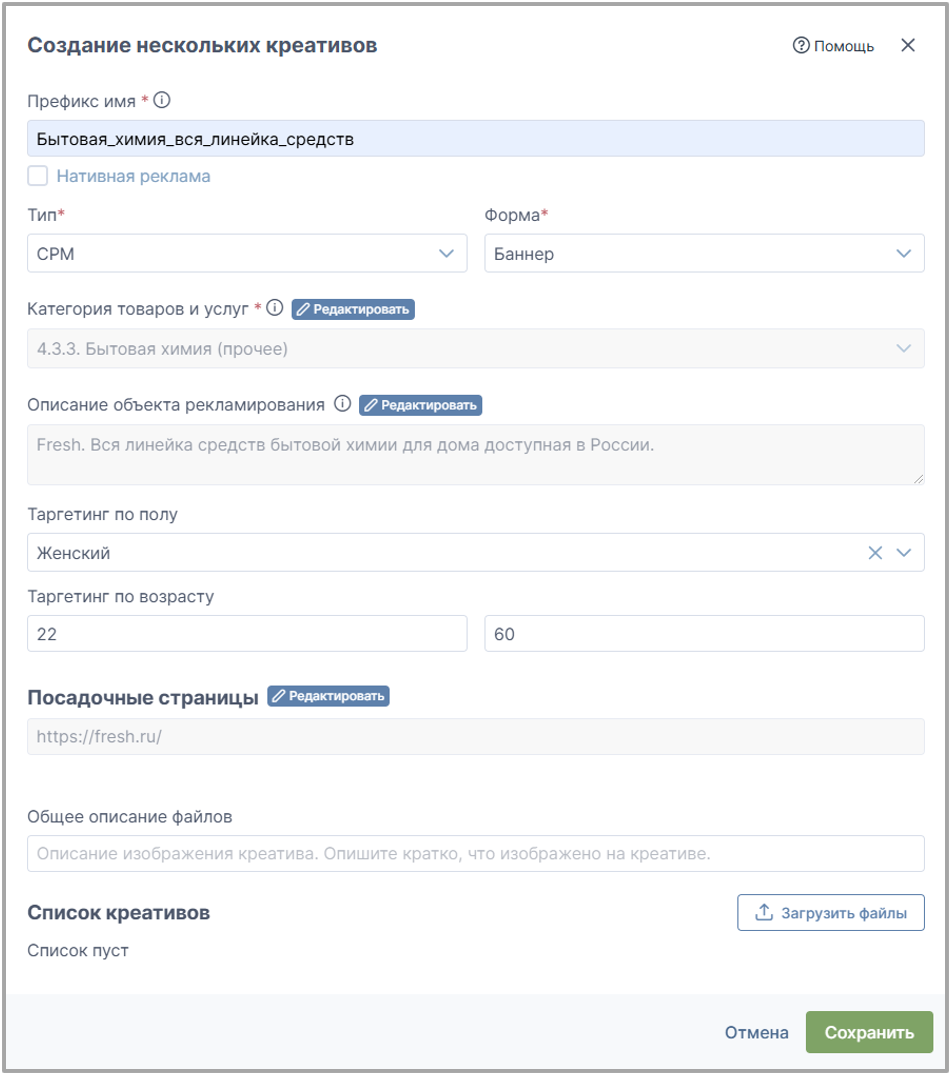Viewport: 952px width, 1074px height.
Task: Click the green Сохранить button
Action: (869, 1032)
